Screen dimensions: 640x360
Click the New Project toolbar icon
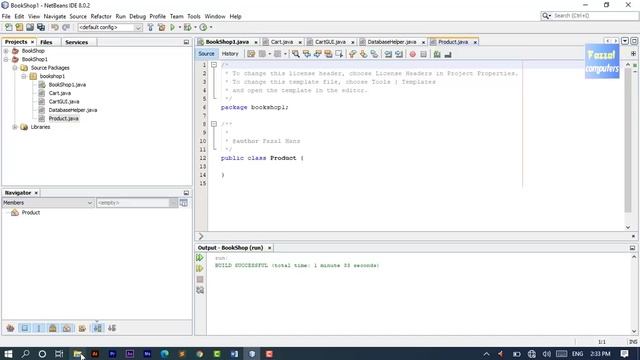click(19, 27)
